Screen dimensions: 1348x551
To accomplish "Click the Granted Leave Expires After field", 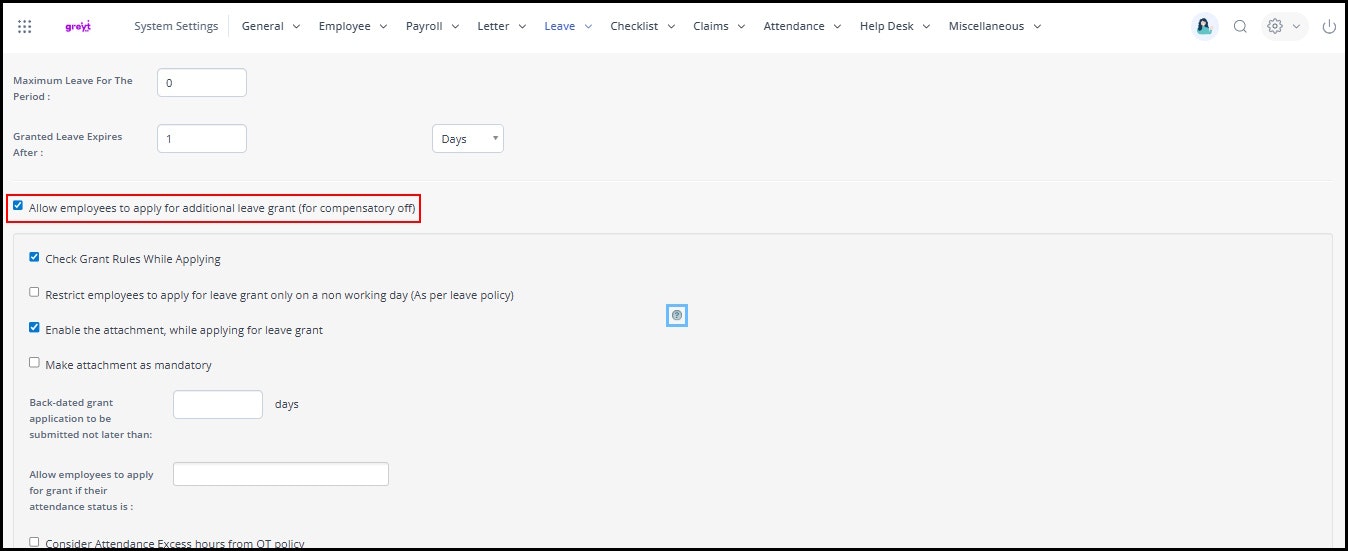I will click(202, 139).
